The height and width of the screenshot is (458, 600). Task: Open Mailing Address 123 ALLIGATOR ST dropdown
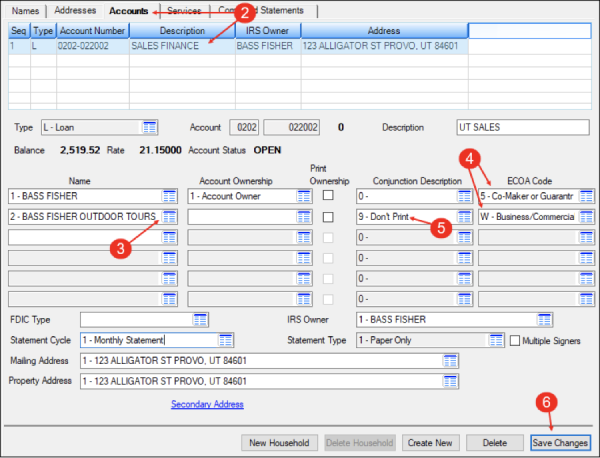pos(269,361)
